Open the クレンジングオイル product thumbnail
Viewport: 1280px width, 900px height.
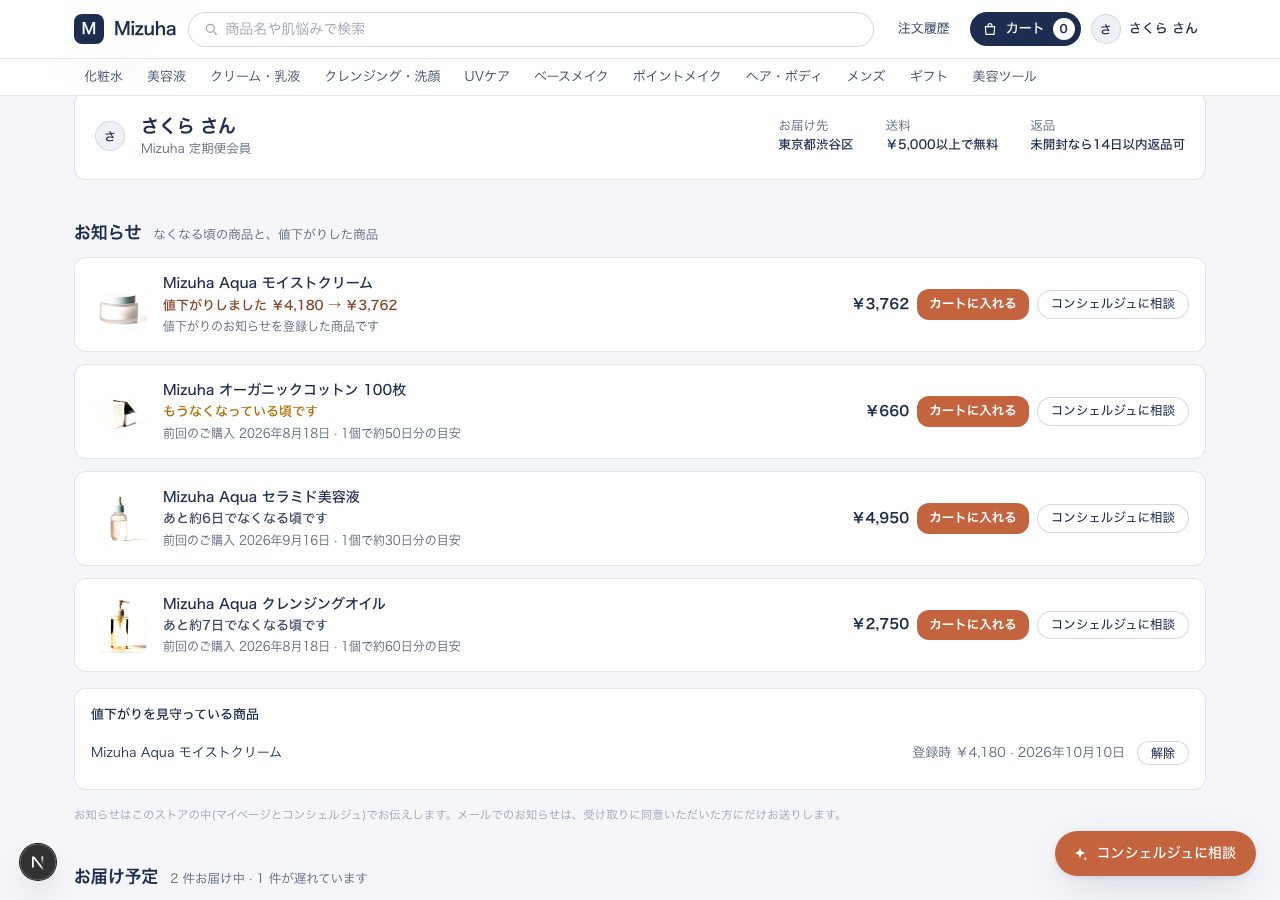pyautogui.click(x=121, y=626)
